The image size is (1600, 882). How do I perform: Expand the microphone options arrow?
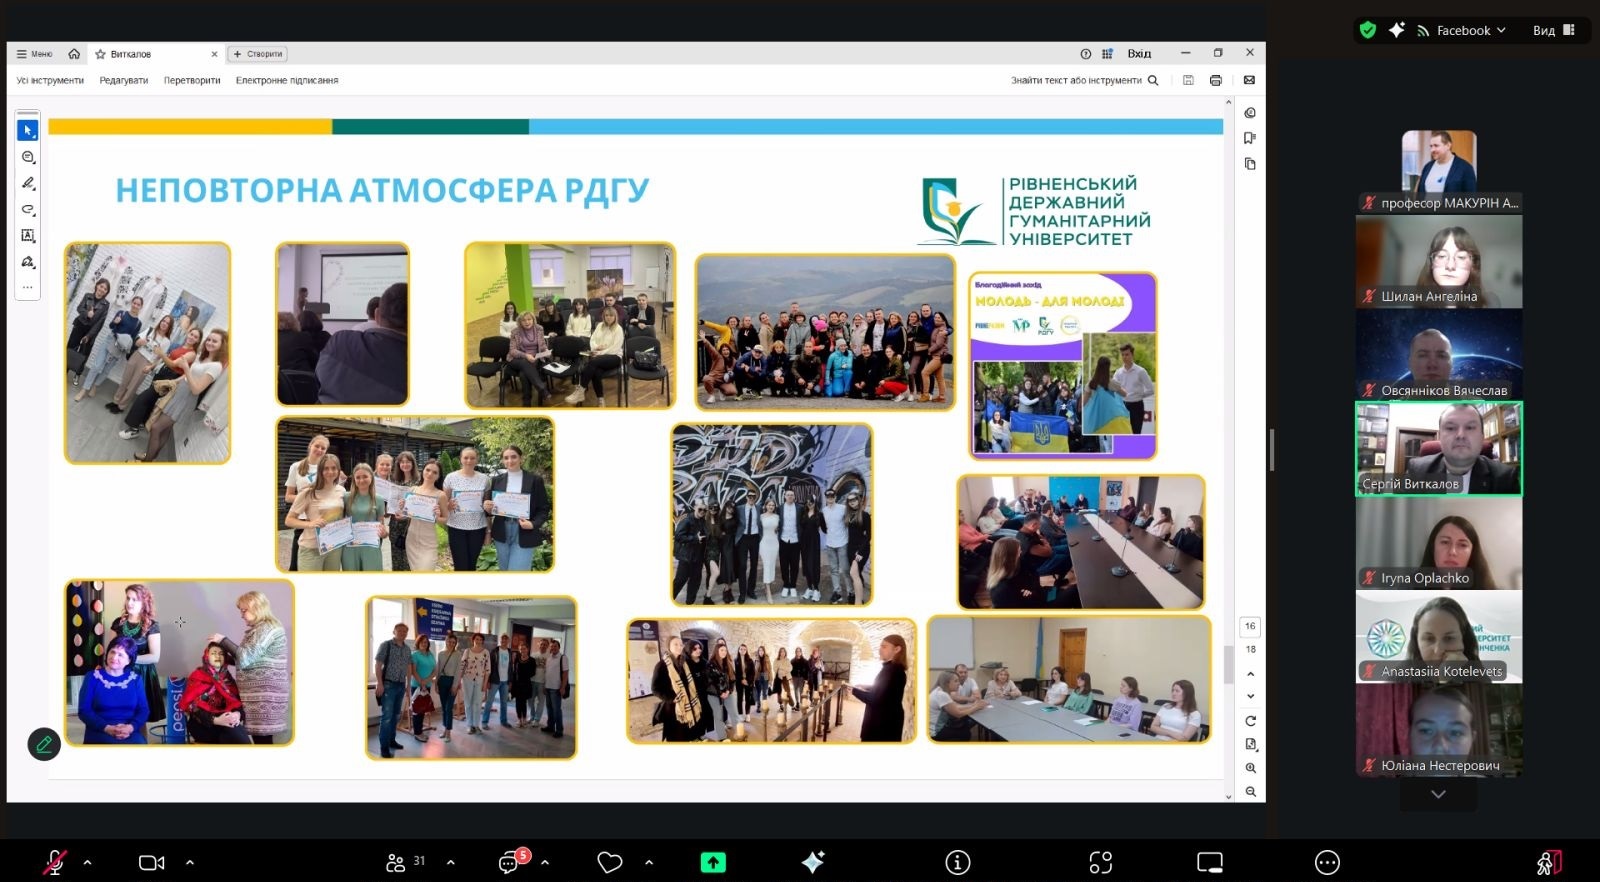pyautogui.click(x=88, y=862)
